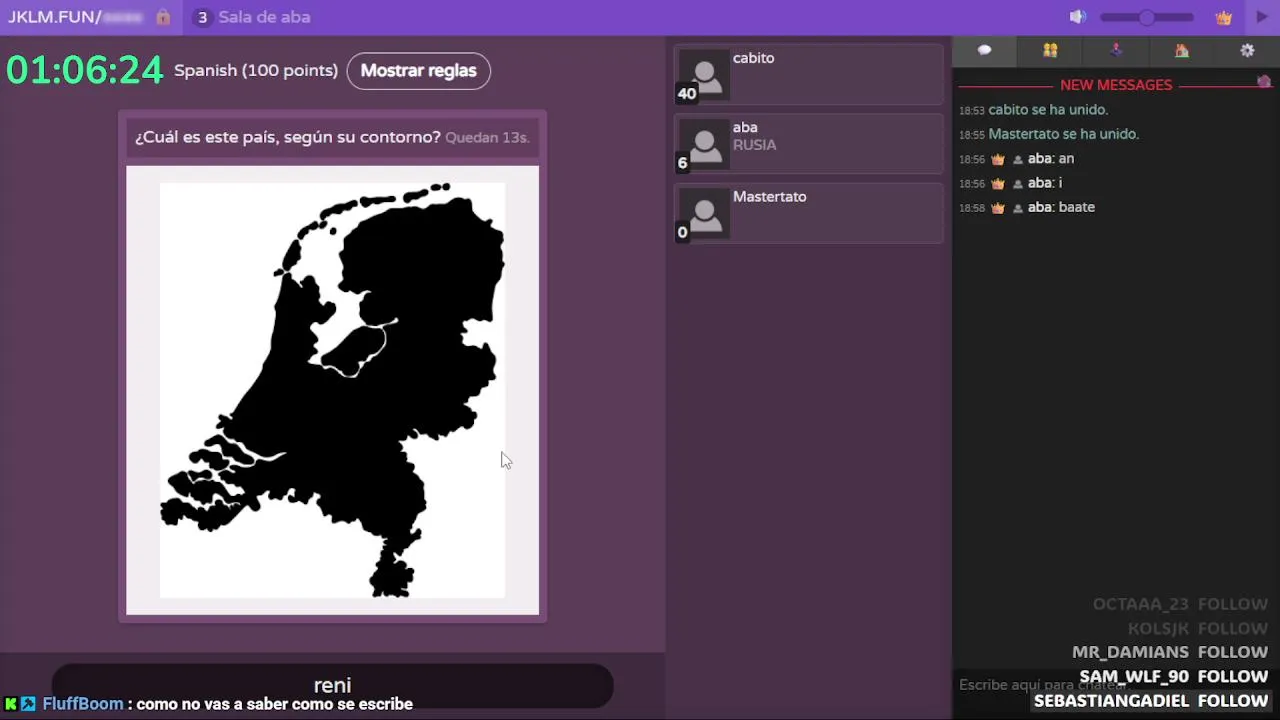Click cabito's score "40"
Viewport: 1280px width, 720px height.
pyautogui.click(x=686, y=94)
